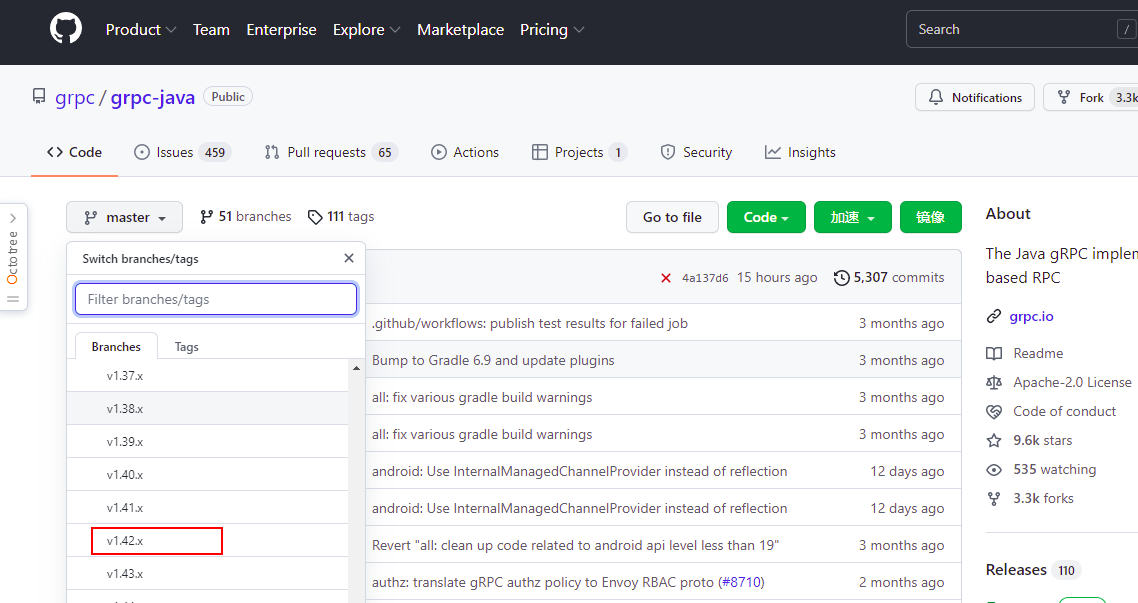This screenshot has width=1138, height=603.
Task: Switch to branch v1.43.x
Action: click(208, 574)
